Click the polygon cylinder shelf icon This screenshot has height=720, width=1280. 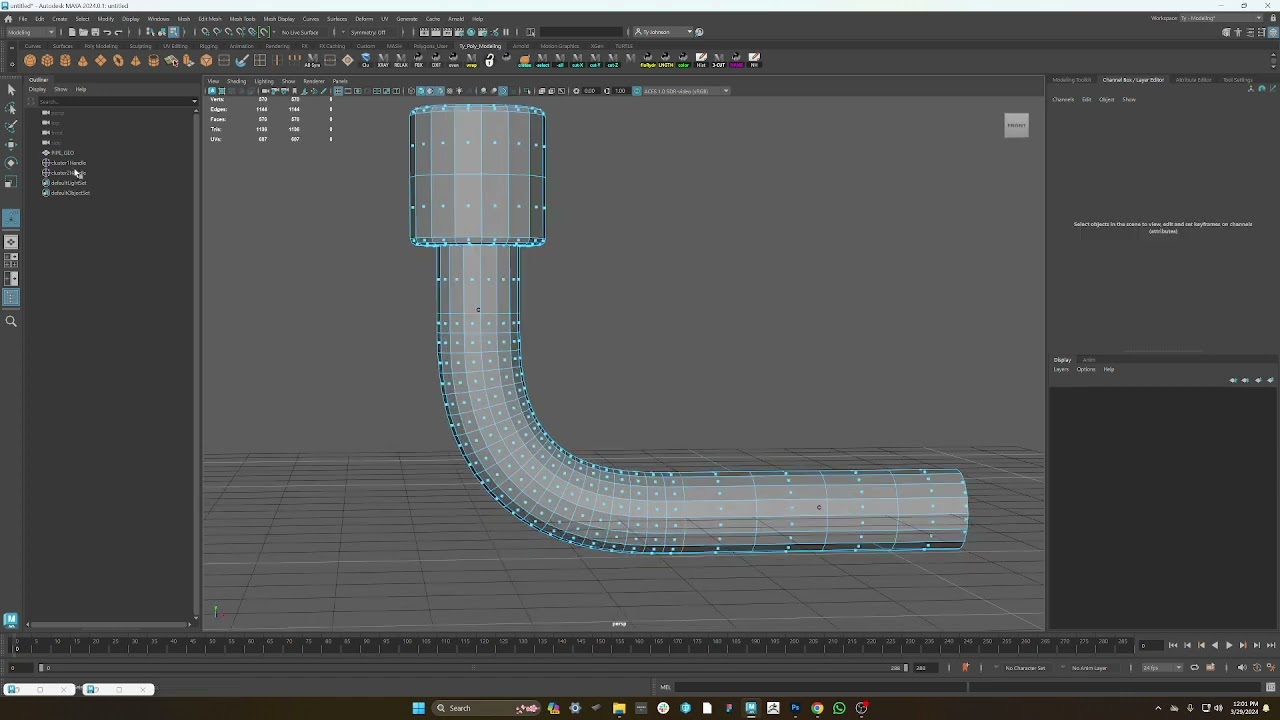[65, 61]
